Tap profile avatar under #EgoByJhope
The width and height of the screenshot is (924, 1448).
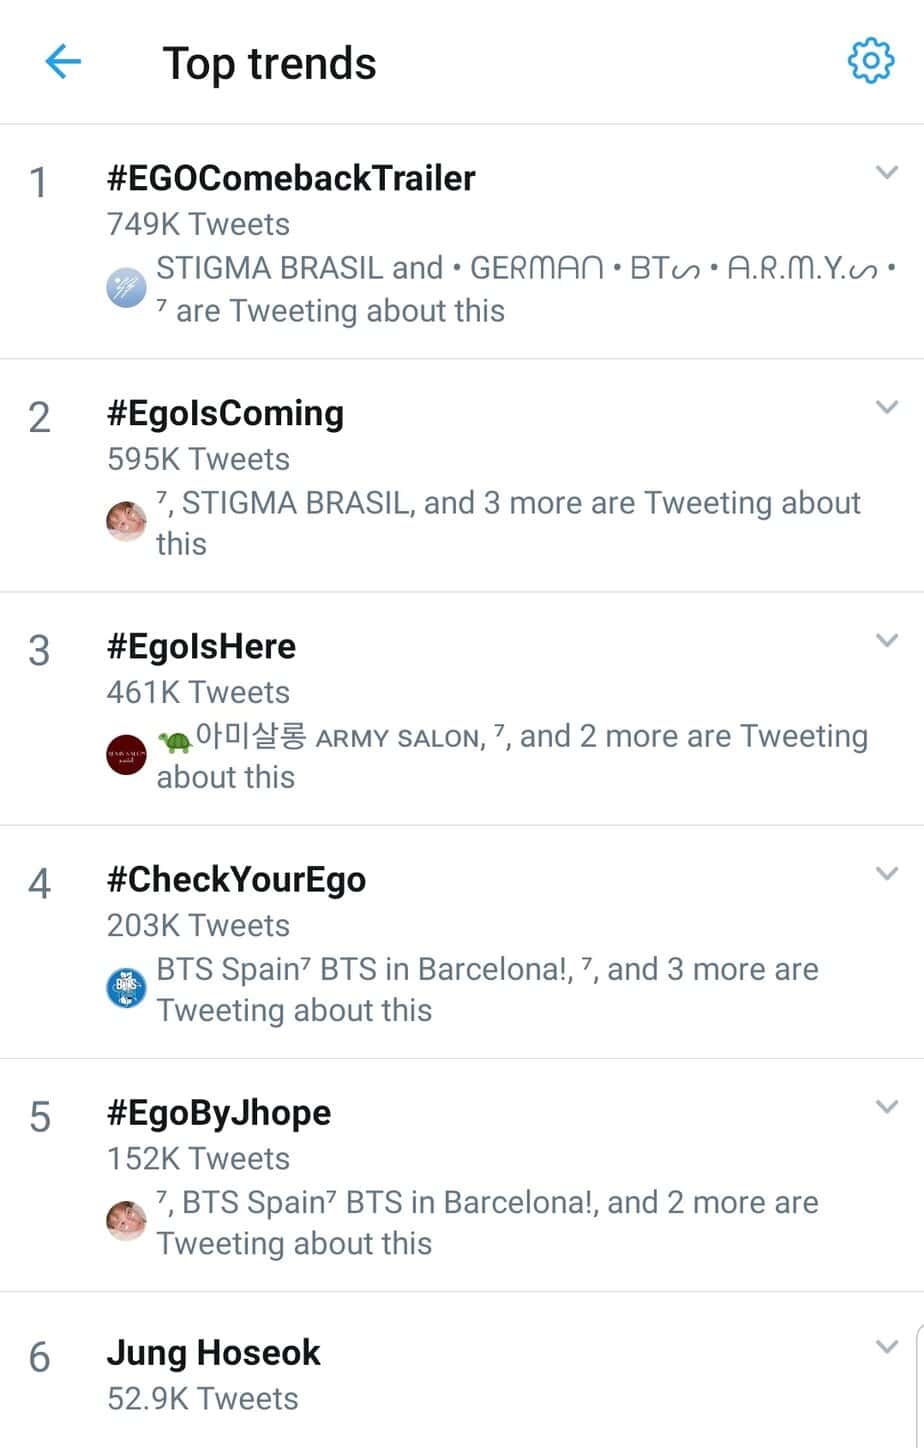pyautogui.click(x=127, y=1221)
